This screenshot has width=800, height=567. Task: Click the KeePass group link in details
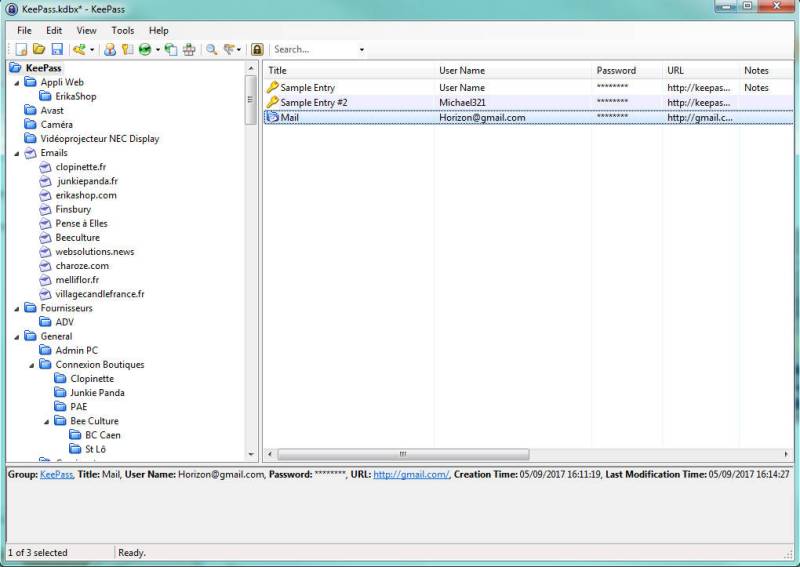(x=56, y=475)
